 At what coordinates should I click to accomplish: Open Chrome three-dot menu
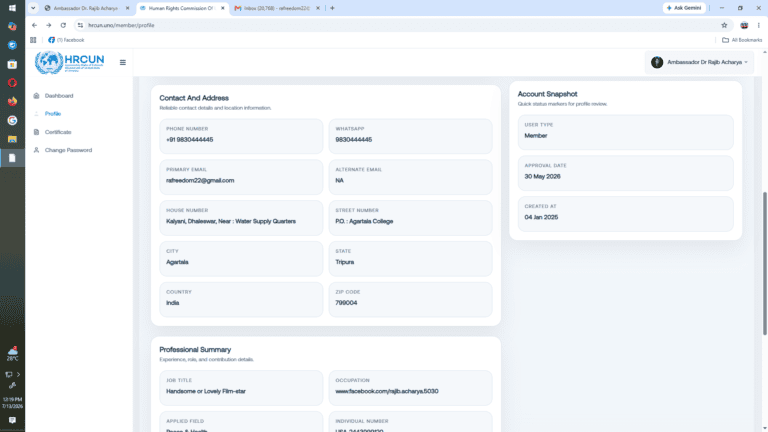(x=759, y=25)
